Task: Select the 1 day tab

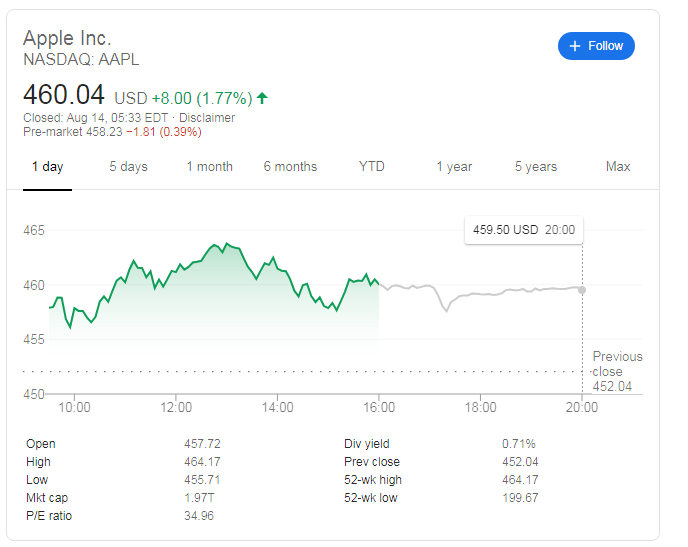Action: 47,167
